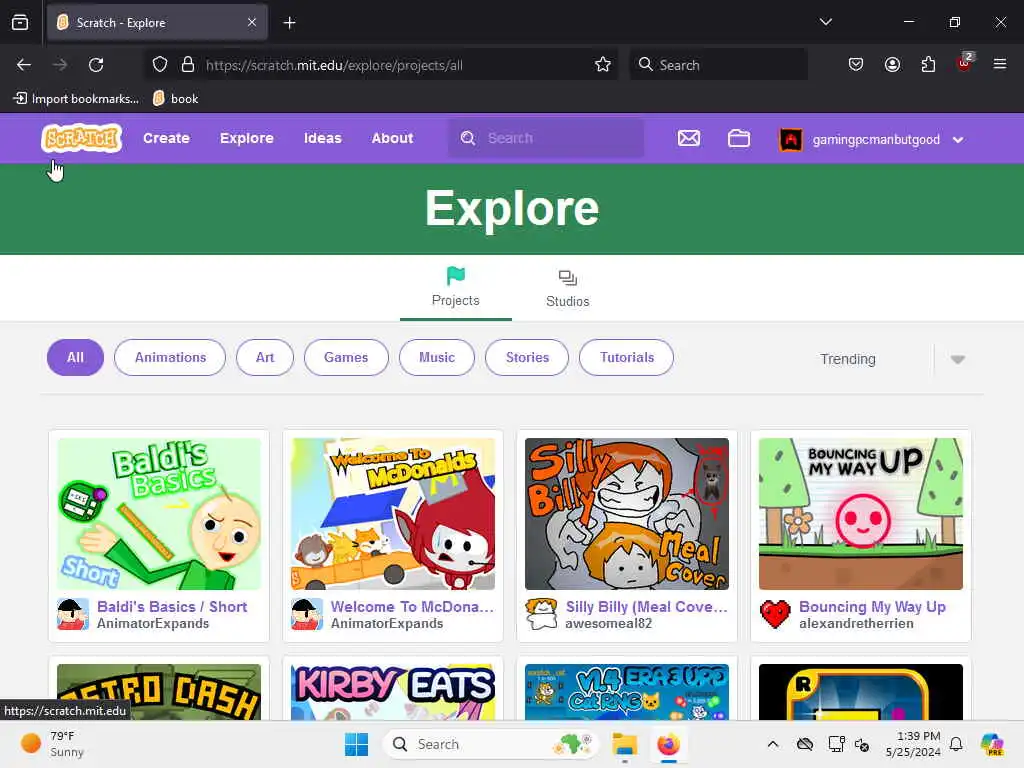Click the Baldi's Basics / Short title link
The height and width of the screenshot is (768, 1024).
[x=172, y=607]
